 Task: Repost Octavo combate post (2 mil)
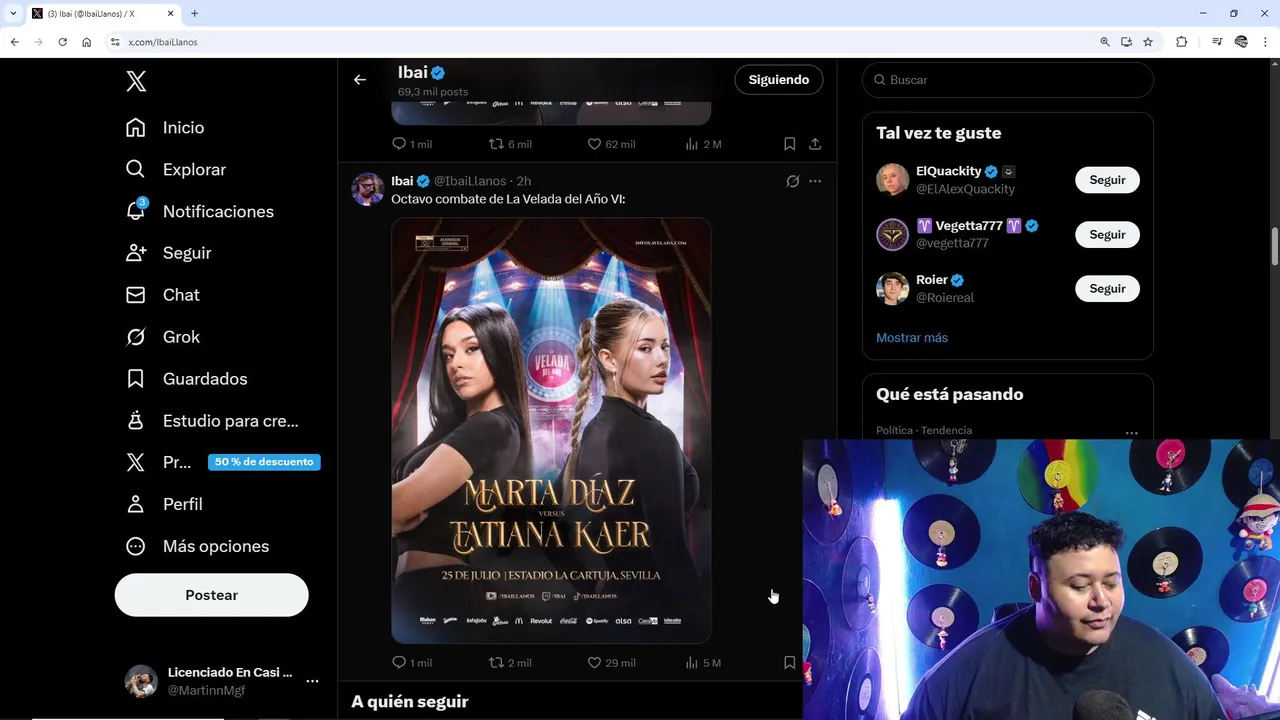[x=496, y=662]
